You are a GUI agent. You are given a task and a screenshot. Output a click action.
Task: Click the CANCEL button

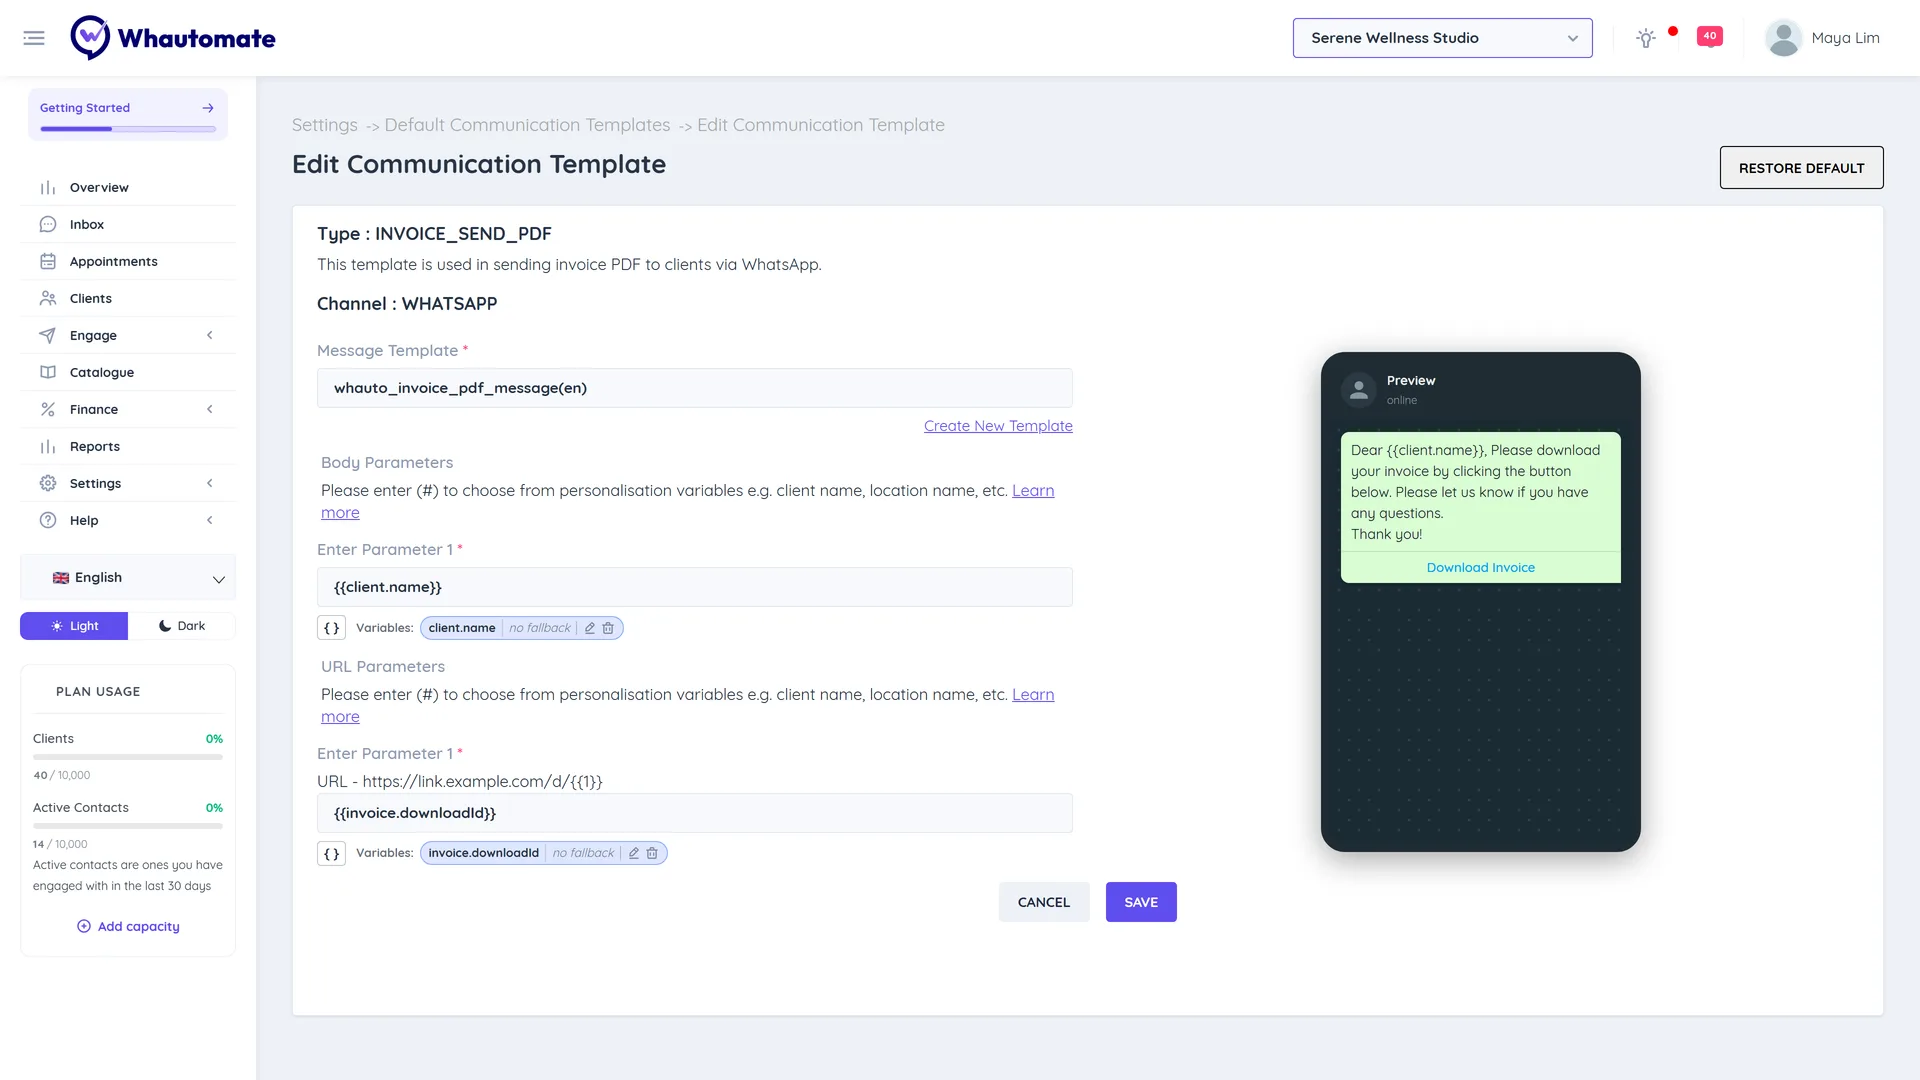[x=1044, y=902]
